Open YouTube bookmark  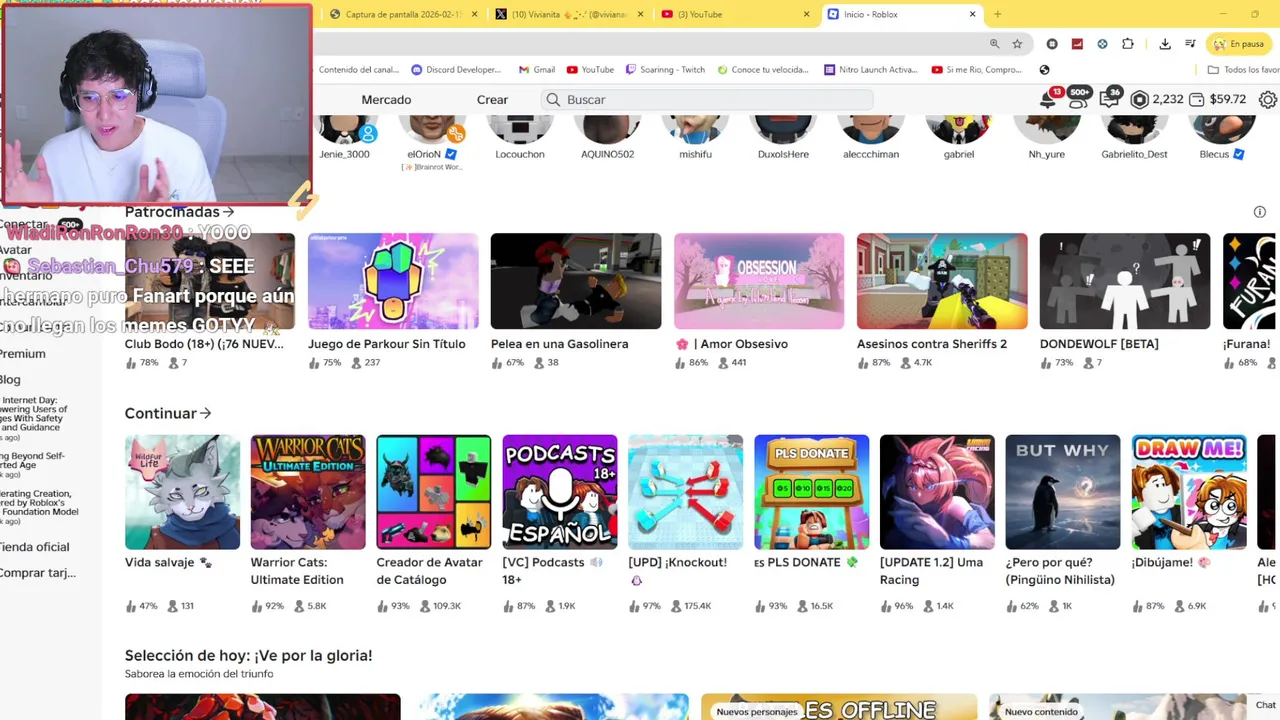click(590, 70)
